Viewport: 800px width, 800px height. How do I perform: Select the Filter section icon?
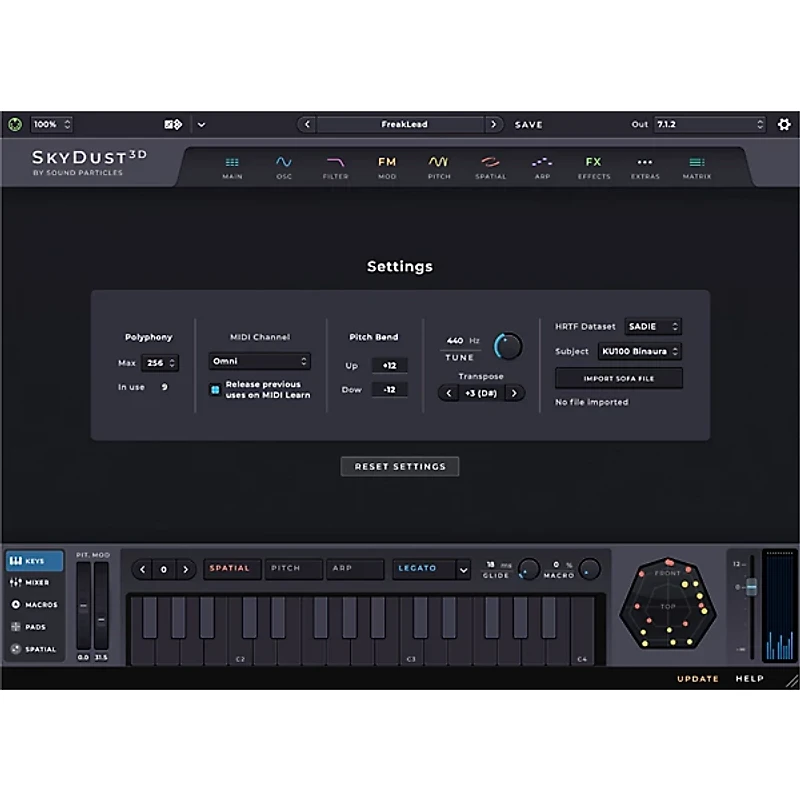click(x=336, y=164)
